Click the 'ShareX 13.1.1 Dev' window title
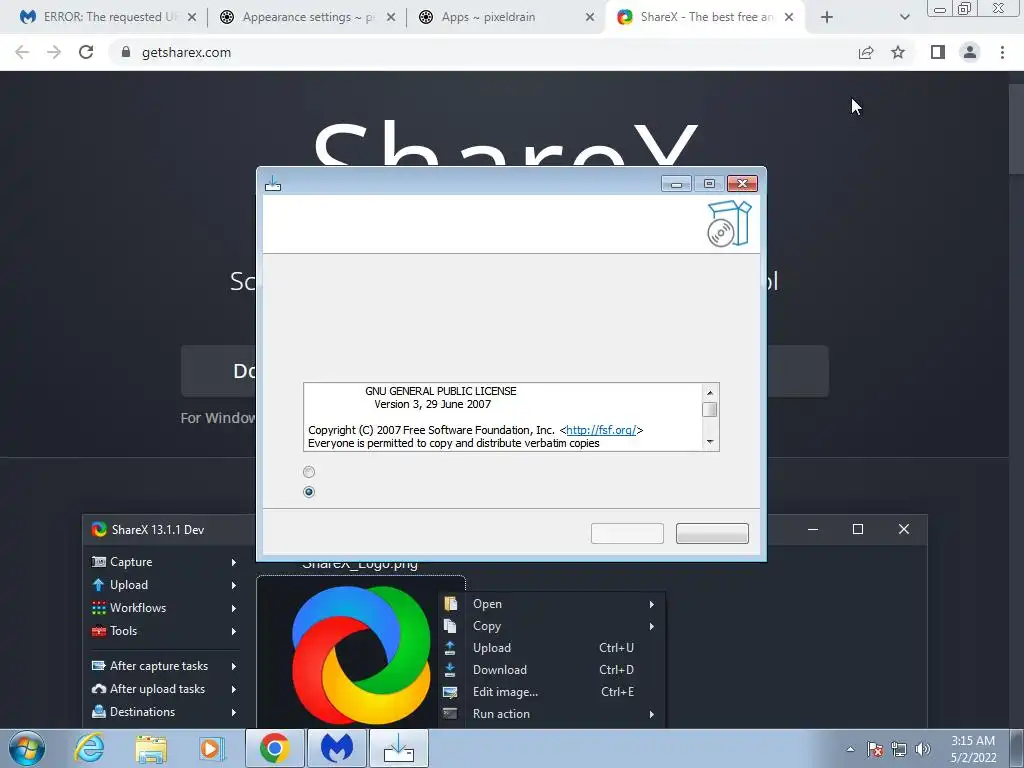 point(157,530)
